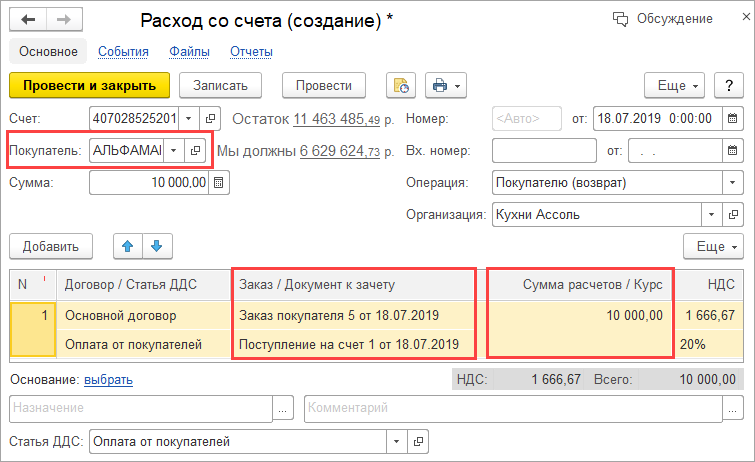Open the calculator for the Сумма field
Image resolution: width=755 pixels, height=462 pixels.
[x=219, y=183]
